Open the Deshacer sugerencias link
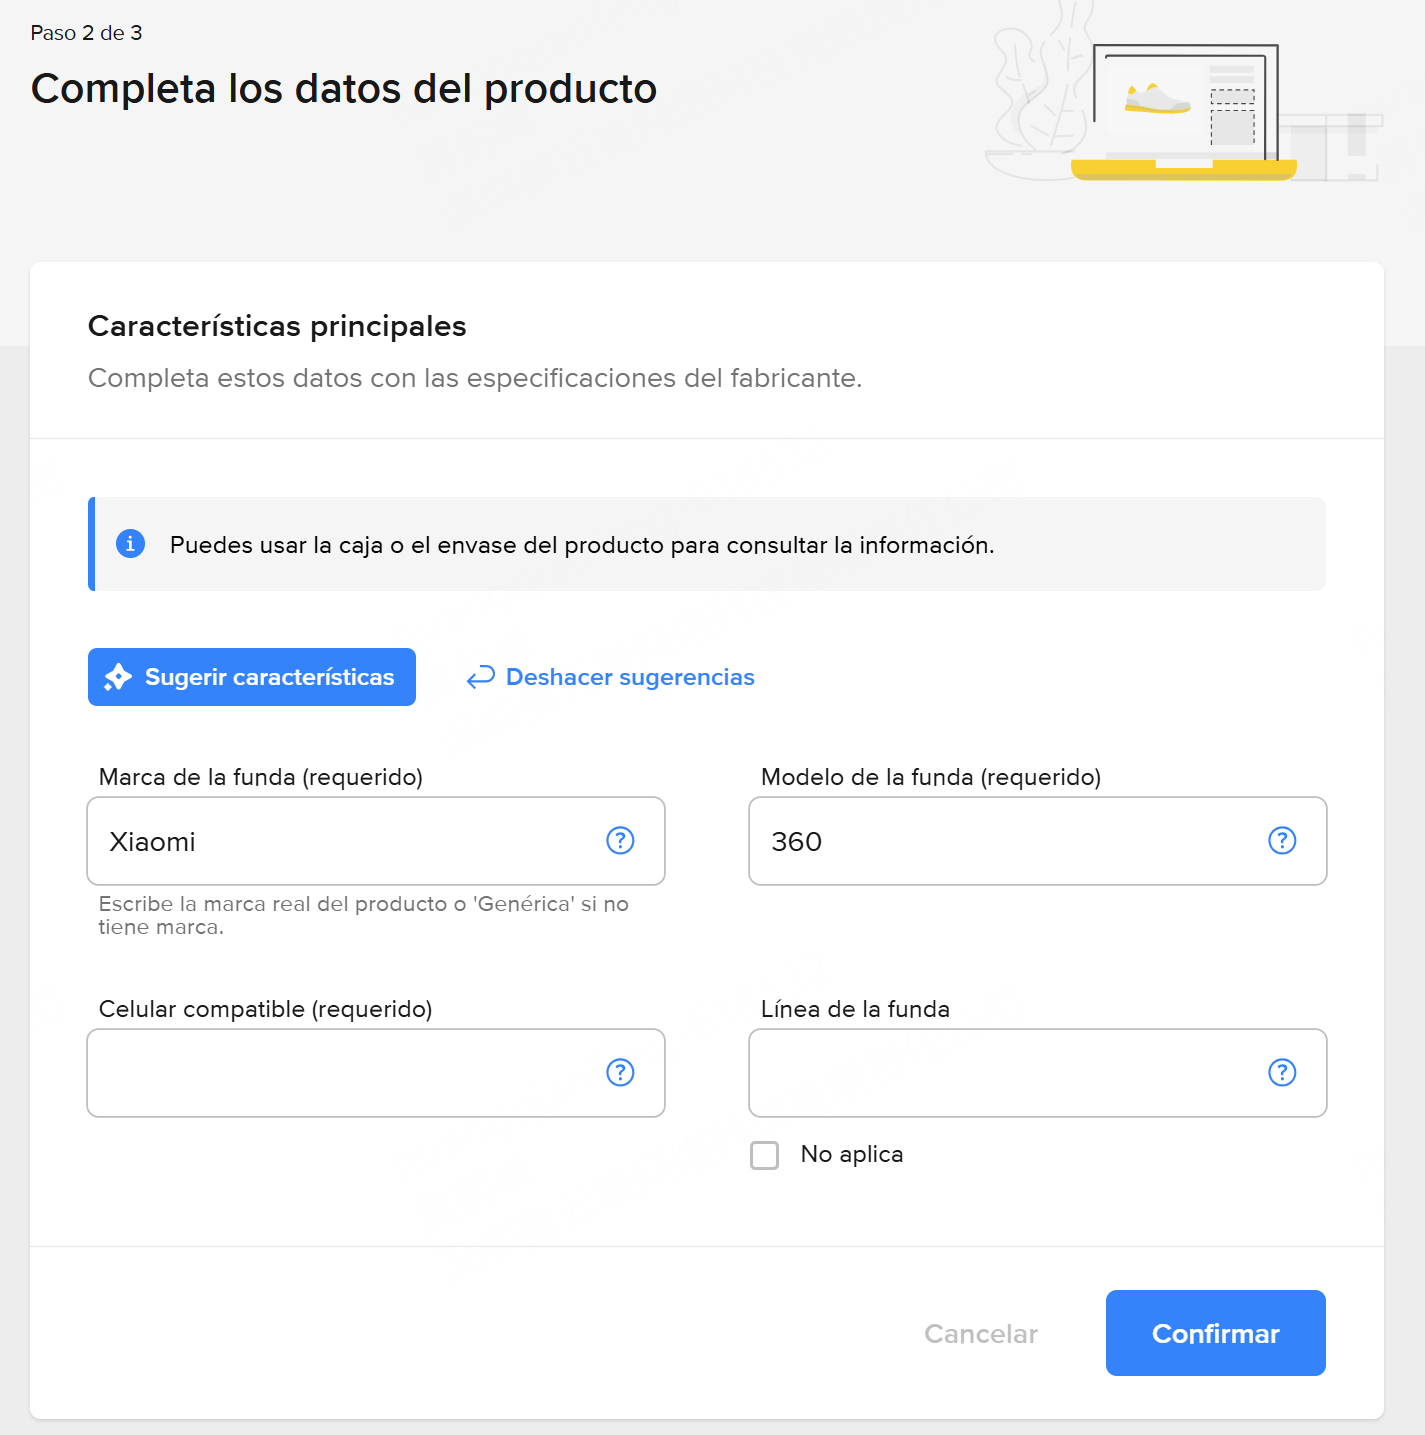 (629, 677)
